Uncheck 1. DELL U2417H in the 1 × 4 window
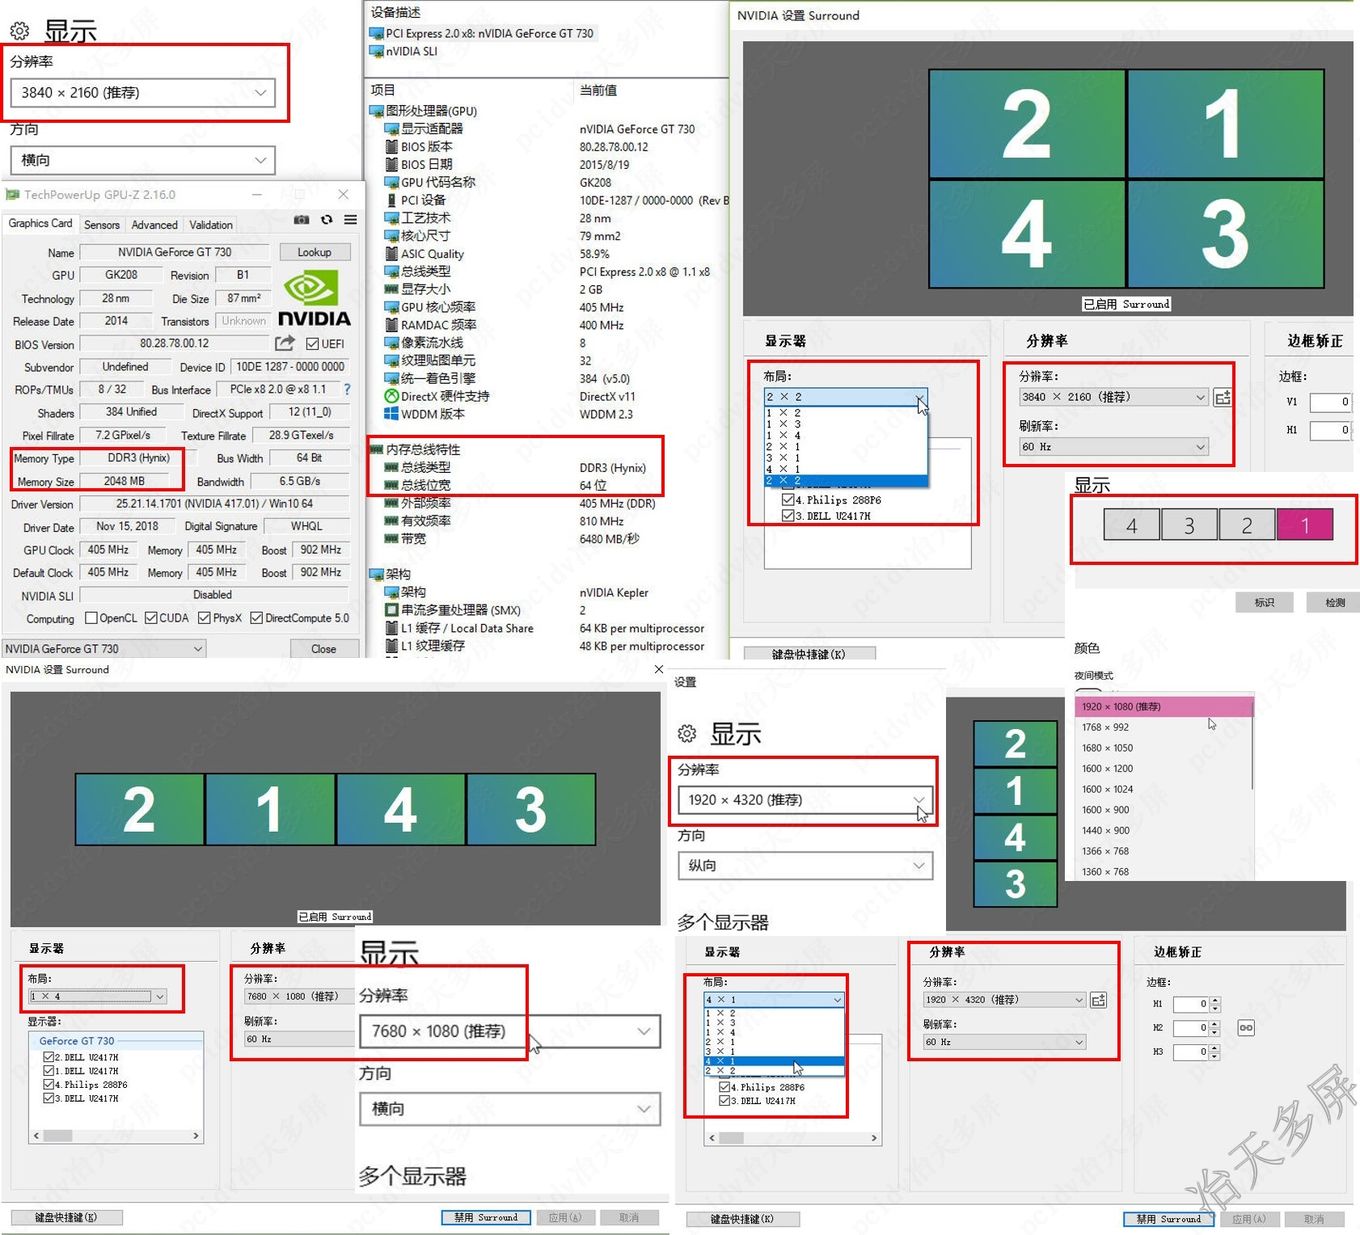Screen dimensions: 1360x1235 coord(48,1071)
